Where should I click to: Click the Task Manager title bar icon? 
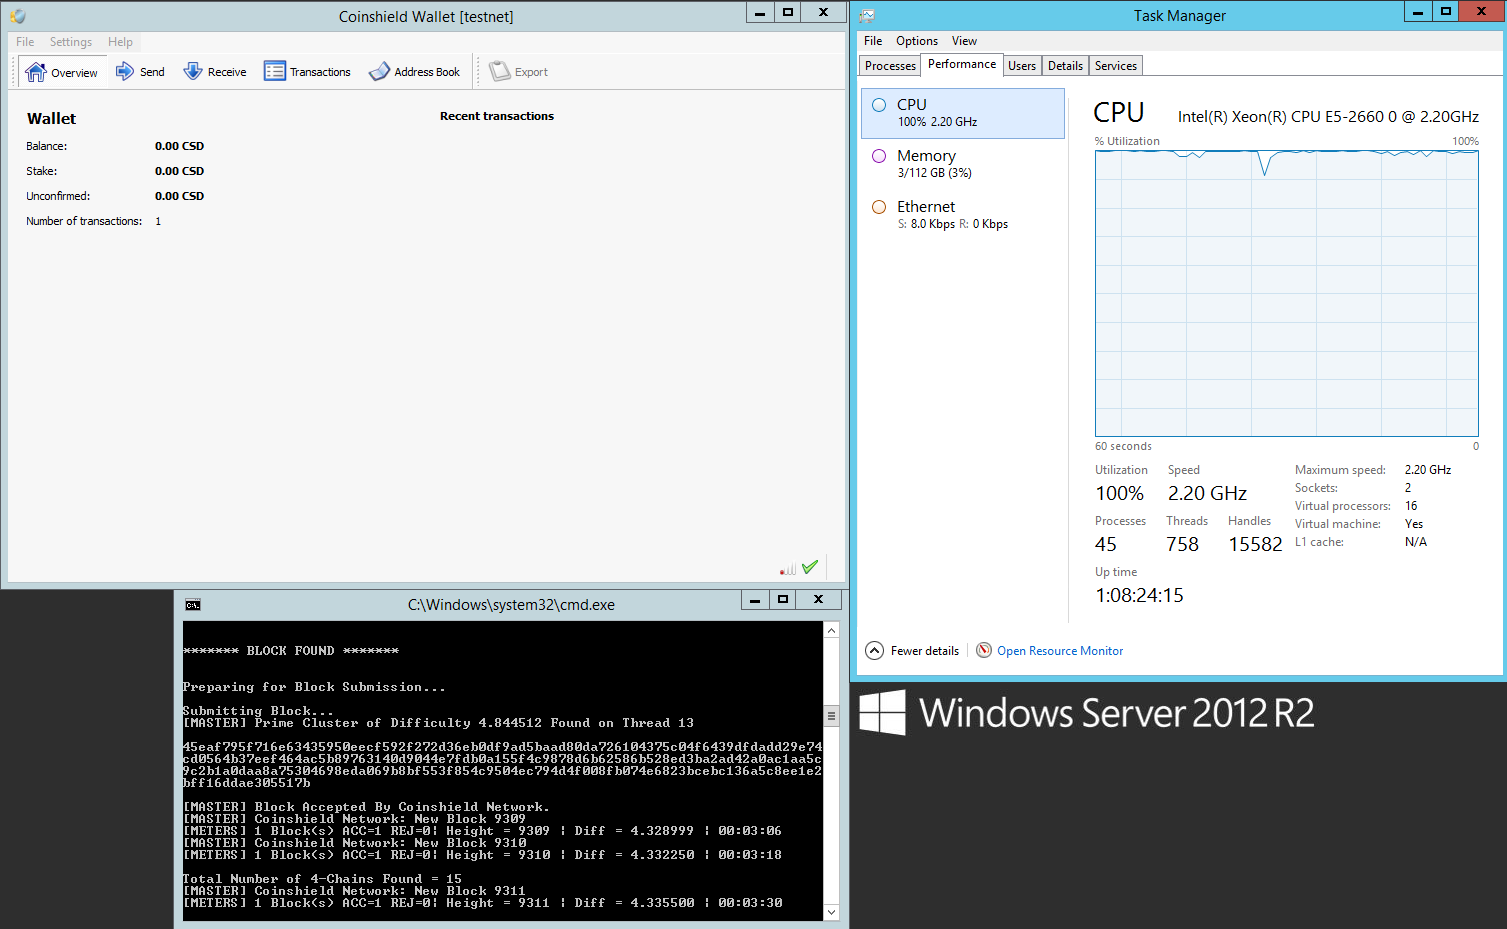pyautogui.click(x=867, y=16)
